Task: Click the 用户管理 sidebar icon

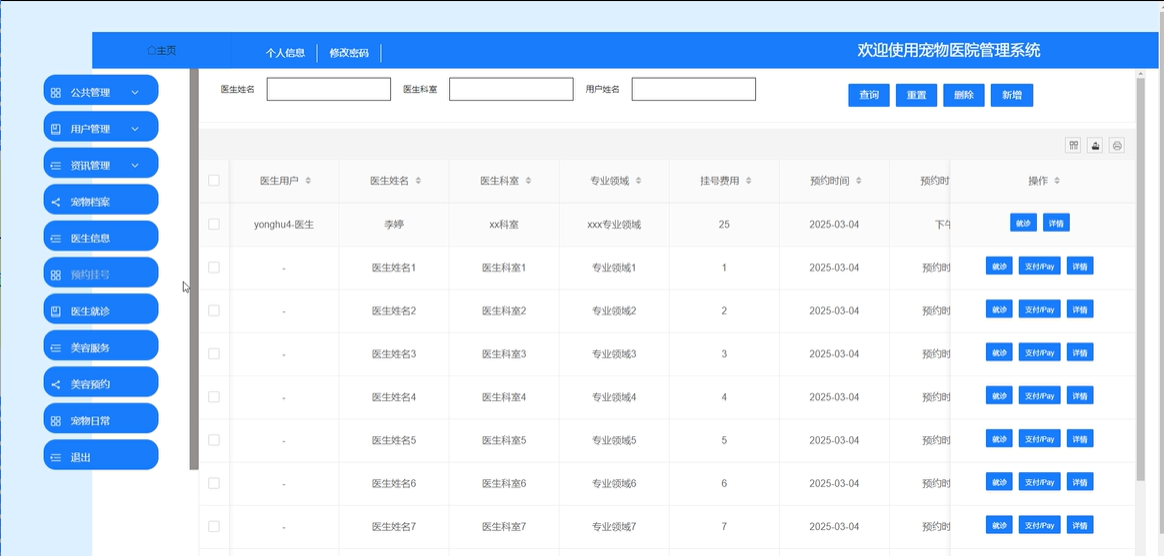Action: point(56,129)
